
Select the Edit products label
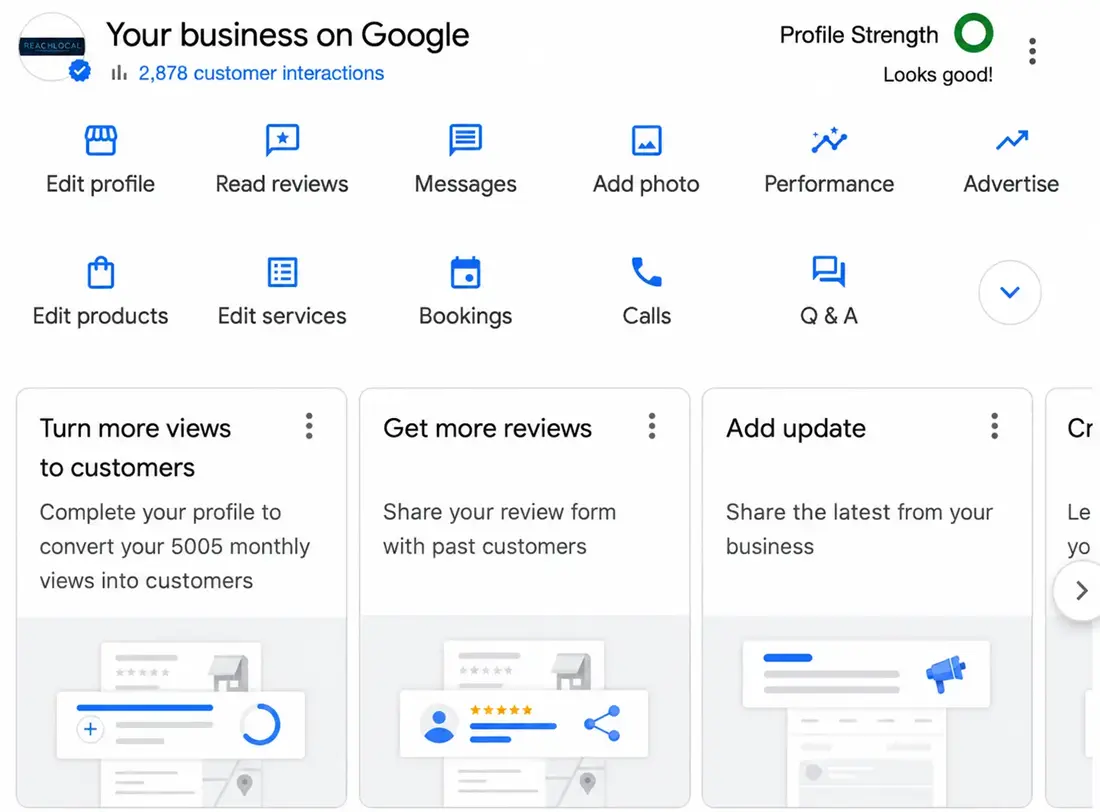pos(100,317)
